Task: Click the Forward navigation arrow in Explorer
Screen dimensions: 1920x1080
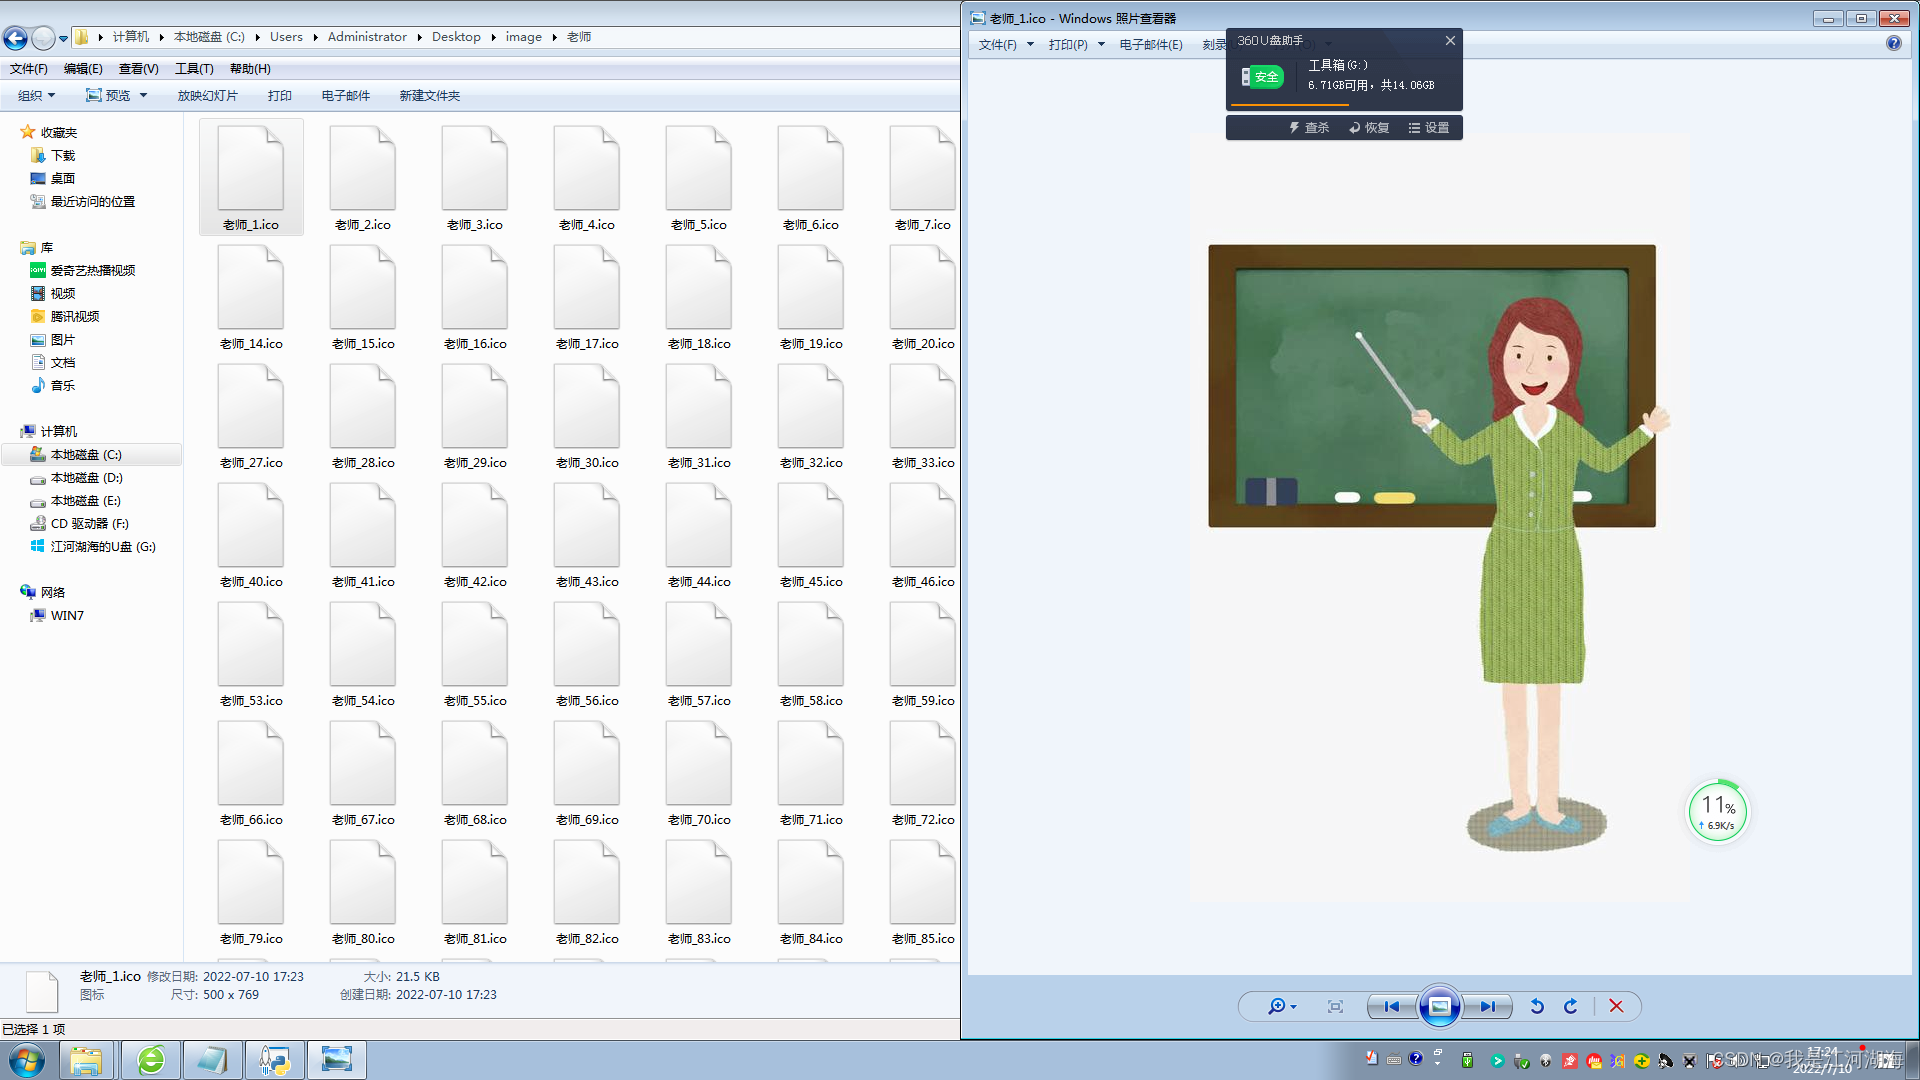Action: (x=43, y=38)
